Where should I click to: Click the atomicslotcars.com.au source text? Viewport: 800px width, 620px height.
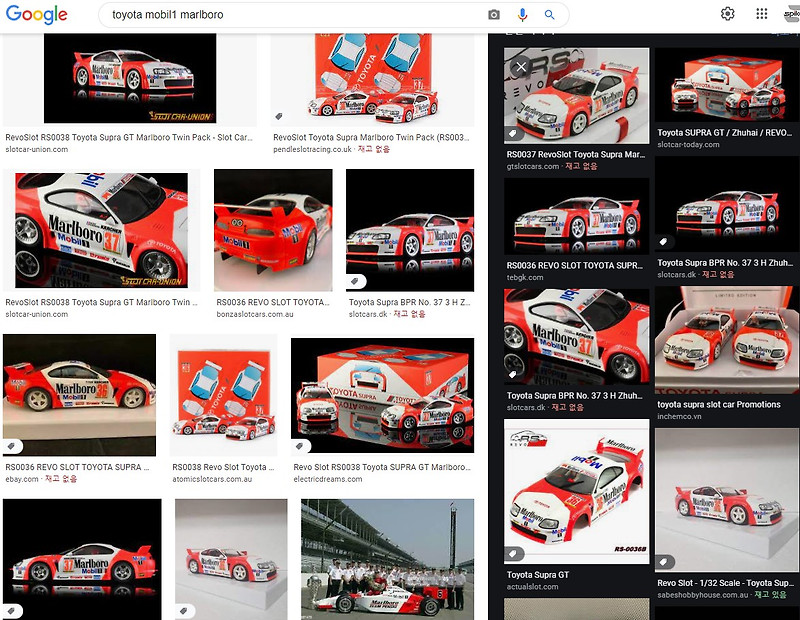click(212, 479)
